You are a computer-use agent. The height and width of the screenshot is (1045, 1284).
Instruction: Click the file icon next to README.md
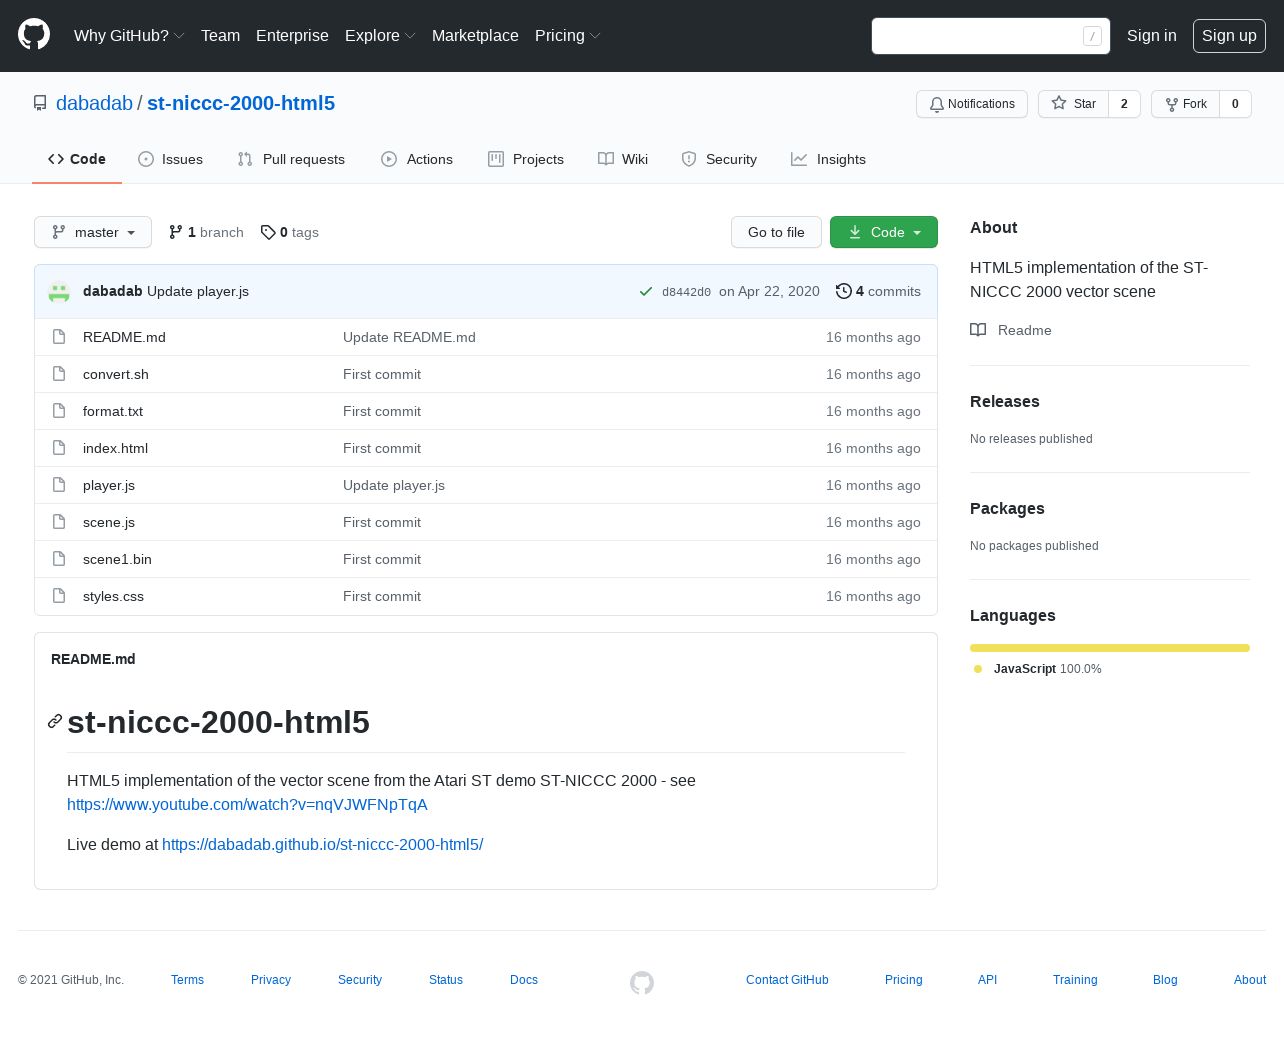59,337
